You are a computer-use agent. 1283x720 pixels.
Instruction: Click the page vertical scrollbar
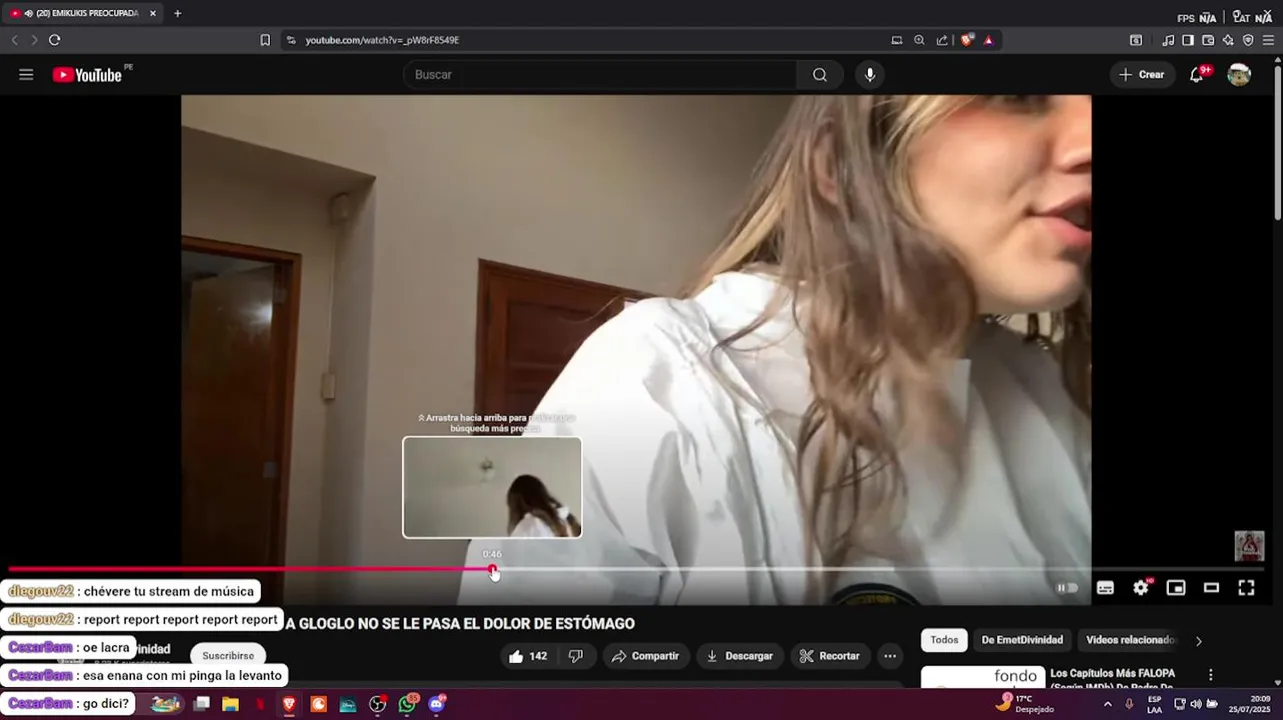point(1277,140)
